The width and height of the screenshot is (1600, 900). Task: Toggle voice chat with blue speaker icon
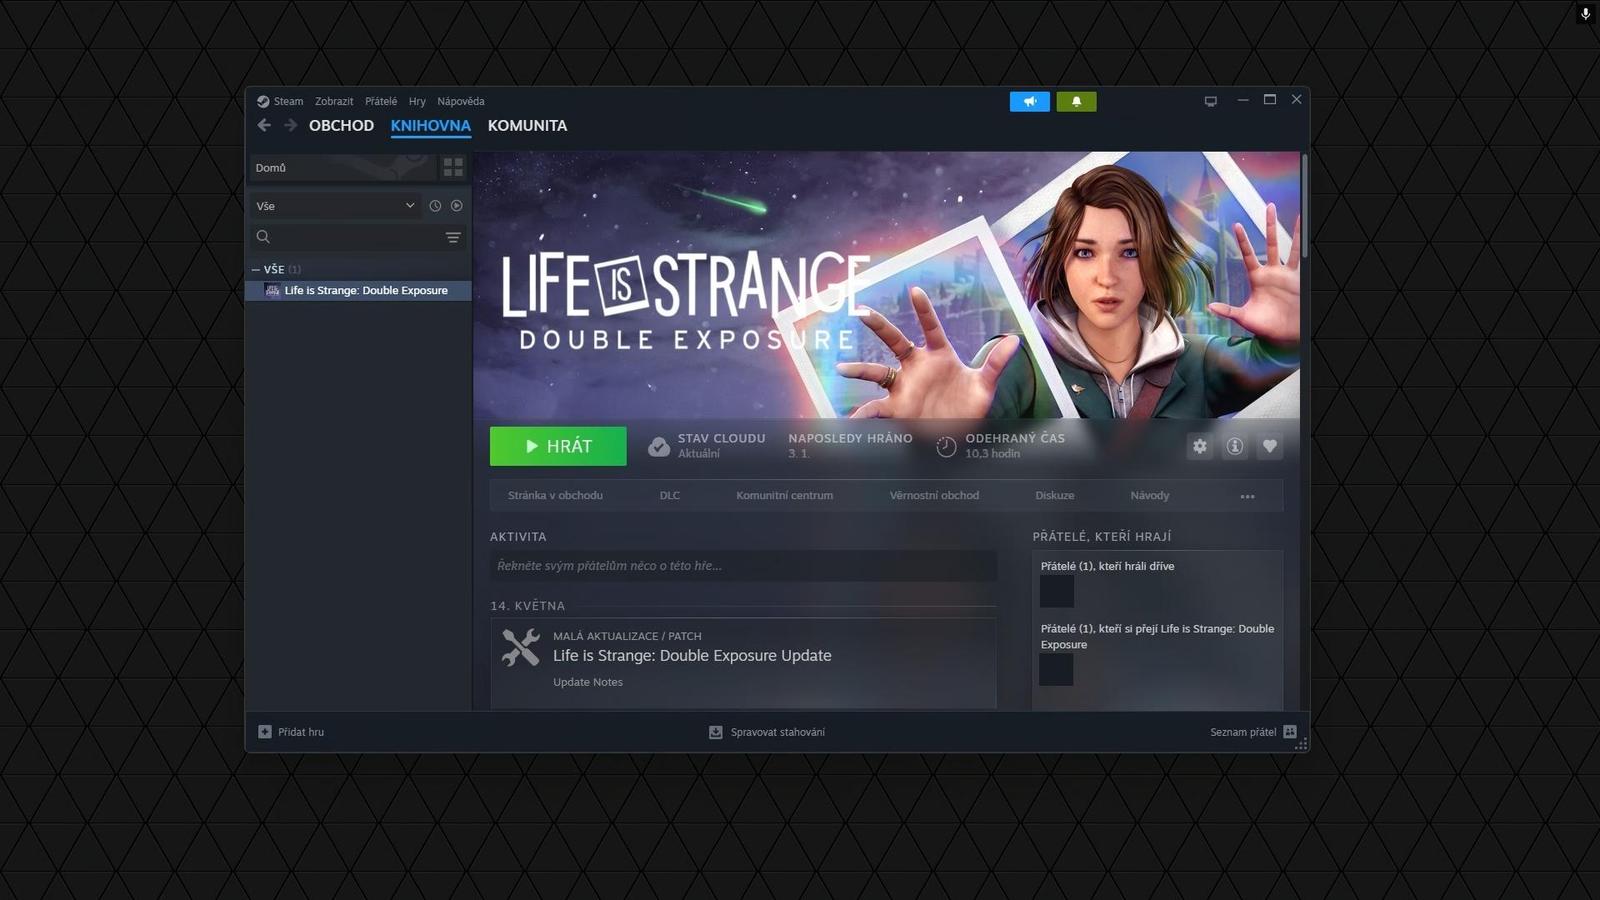(x=1030, y=101)
